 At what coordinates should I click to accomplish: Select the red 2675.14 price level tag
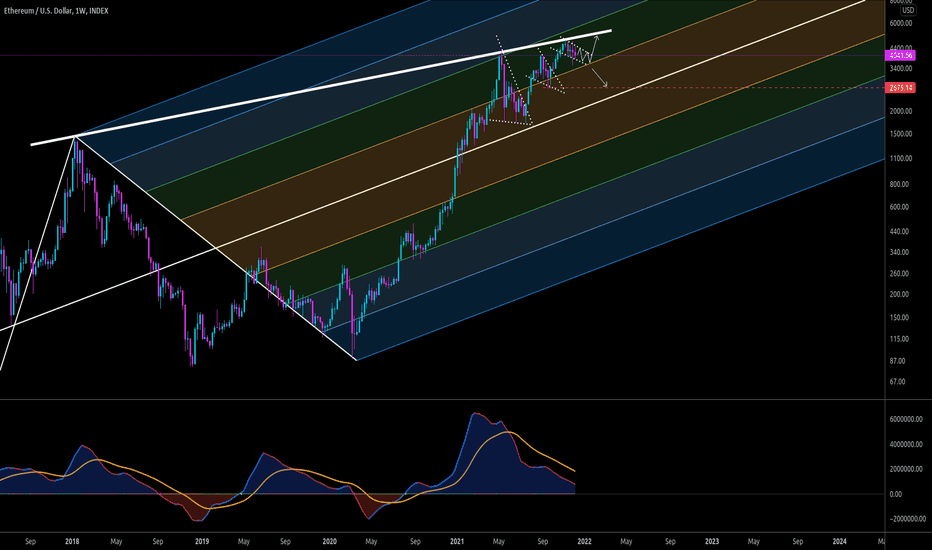coord(900,88)
